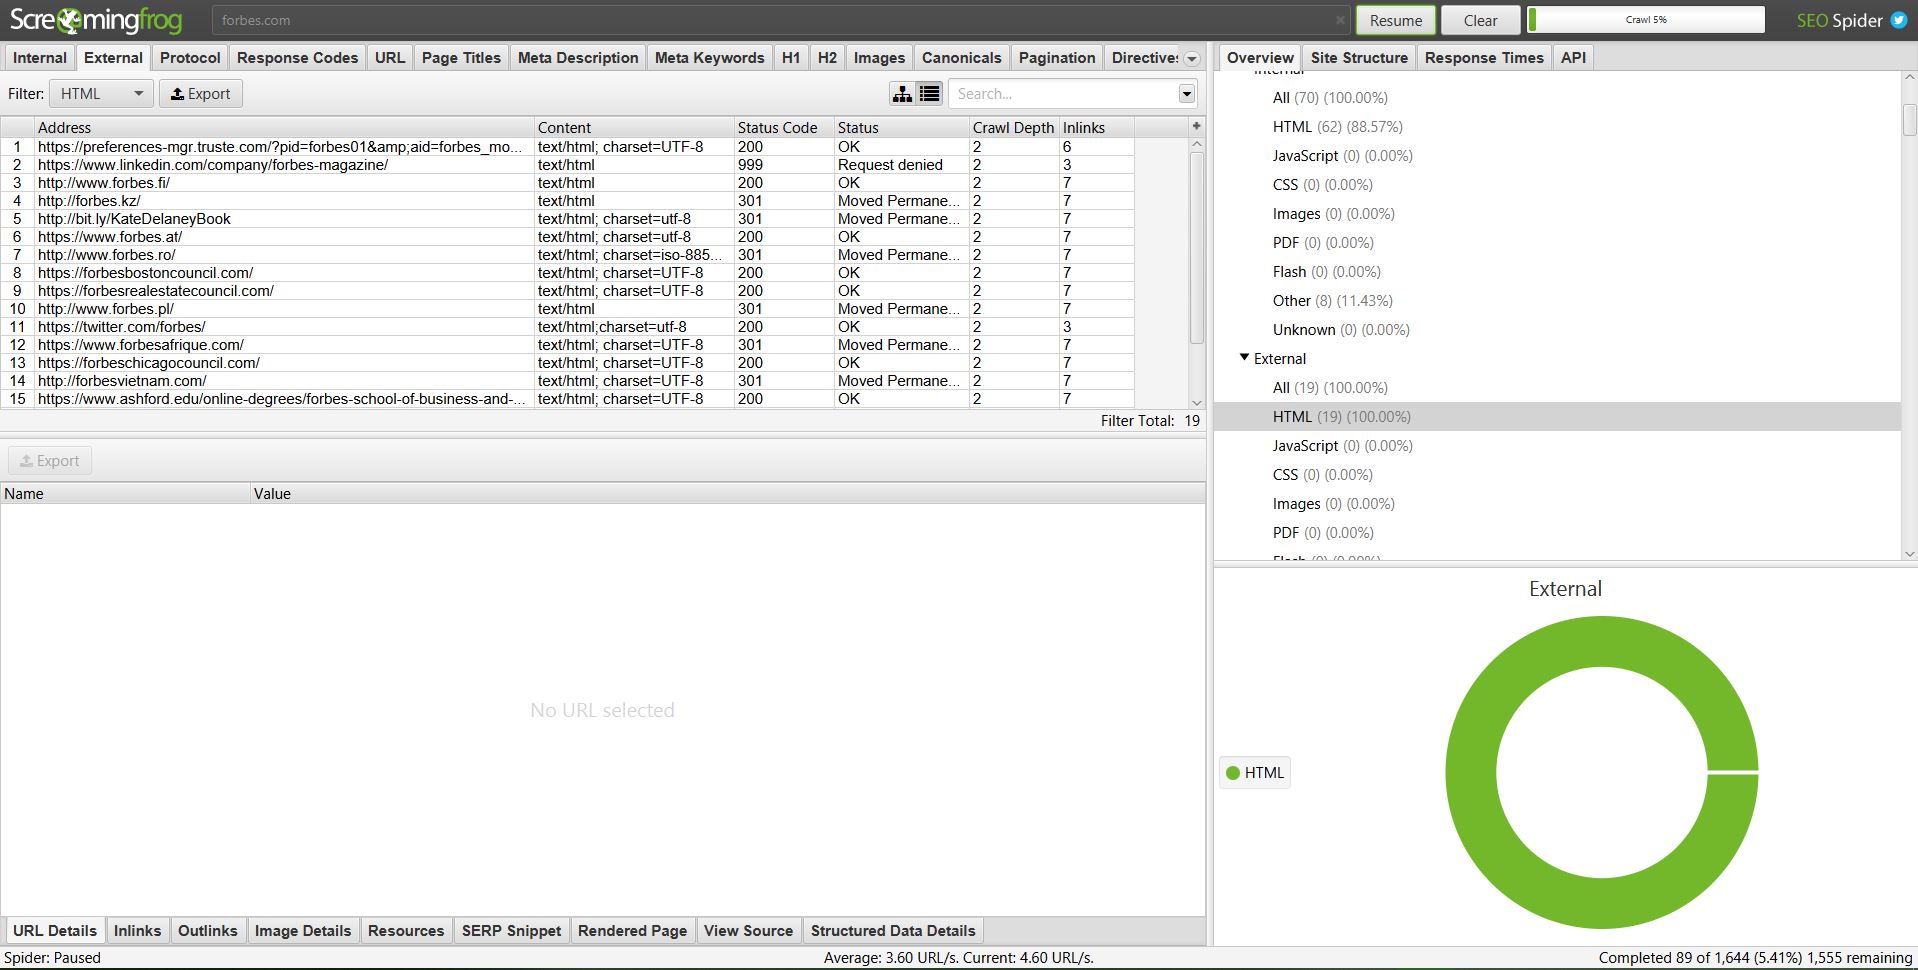Open the search box dropdown arrow

pyautogui.click(x=1187, y=94)
